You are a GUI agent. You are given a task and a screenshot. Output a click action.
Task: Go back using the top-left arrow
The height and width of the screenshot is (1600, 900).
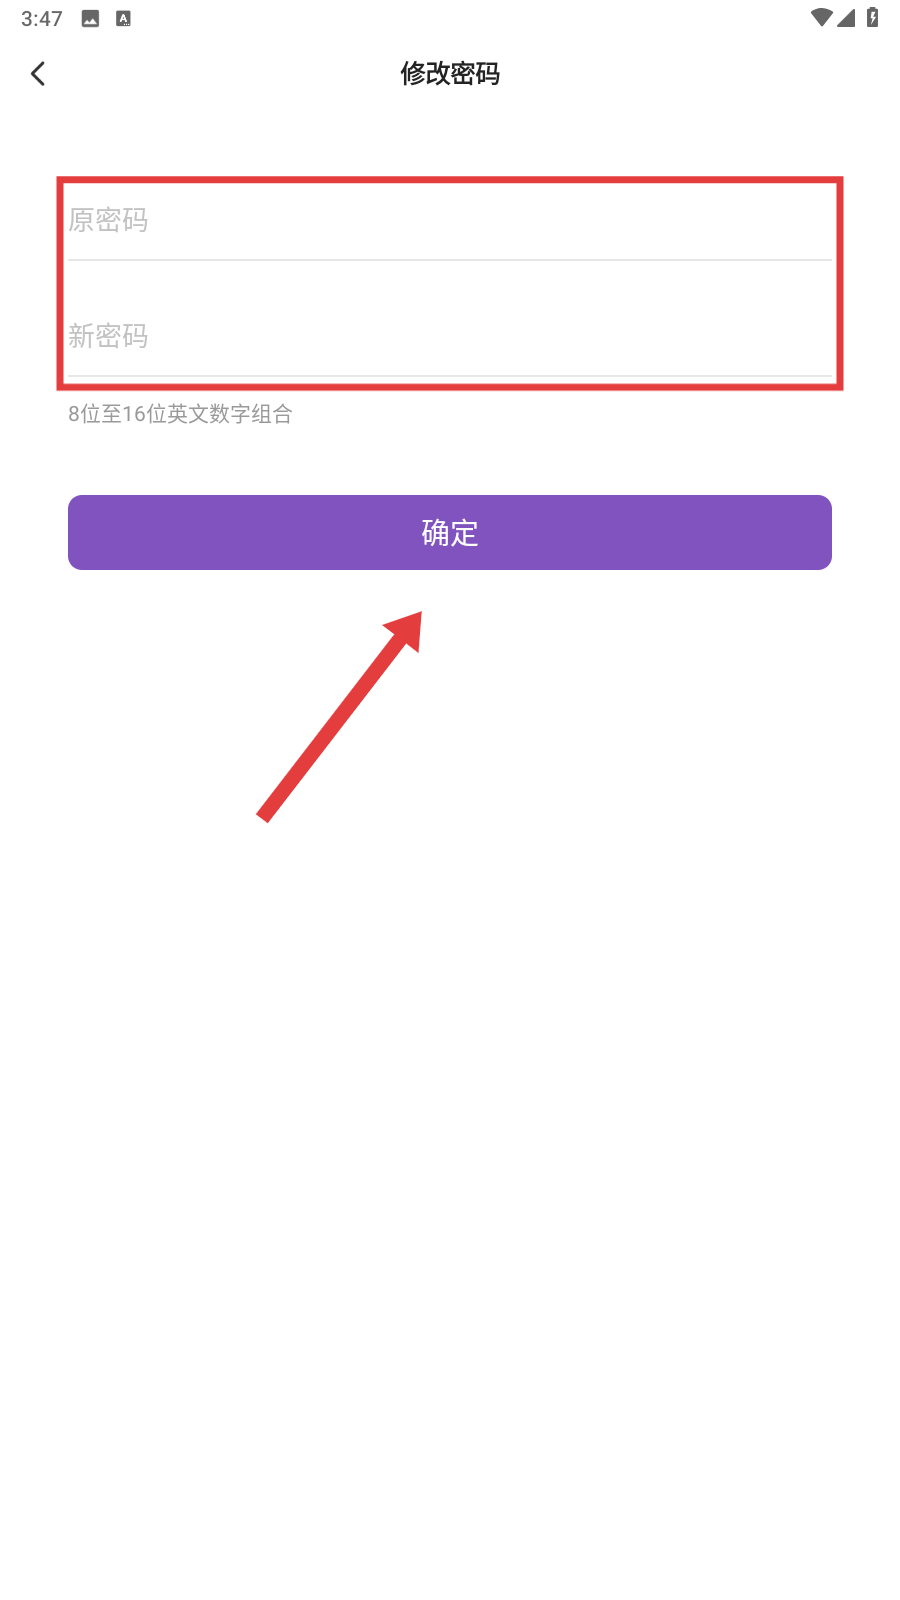point(38,74)
